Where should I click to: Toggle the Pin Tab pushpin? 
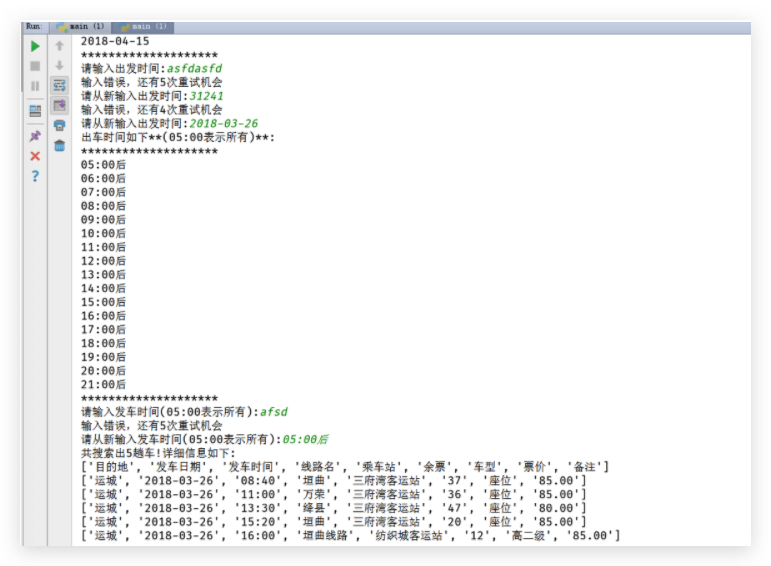35,136
